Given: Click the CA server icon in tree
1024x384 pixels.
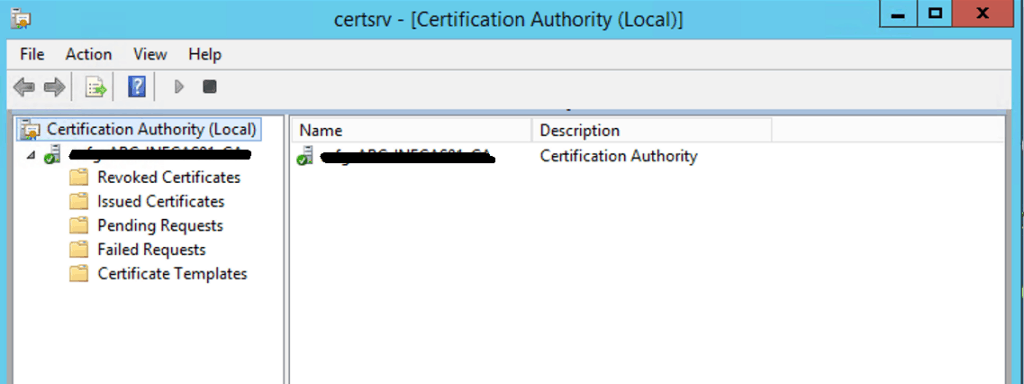Looking at the screenshot, I should 52,155.
